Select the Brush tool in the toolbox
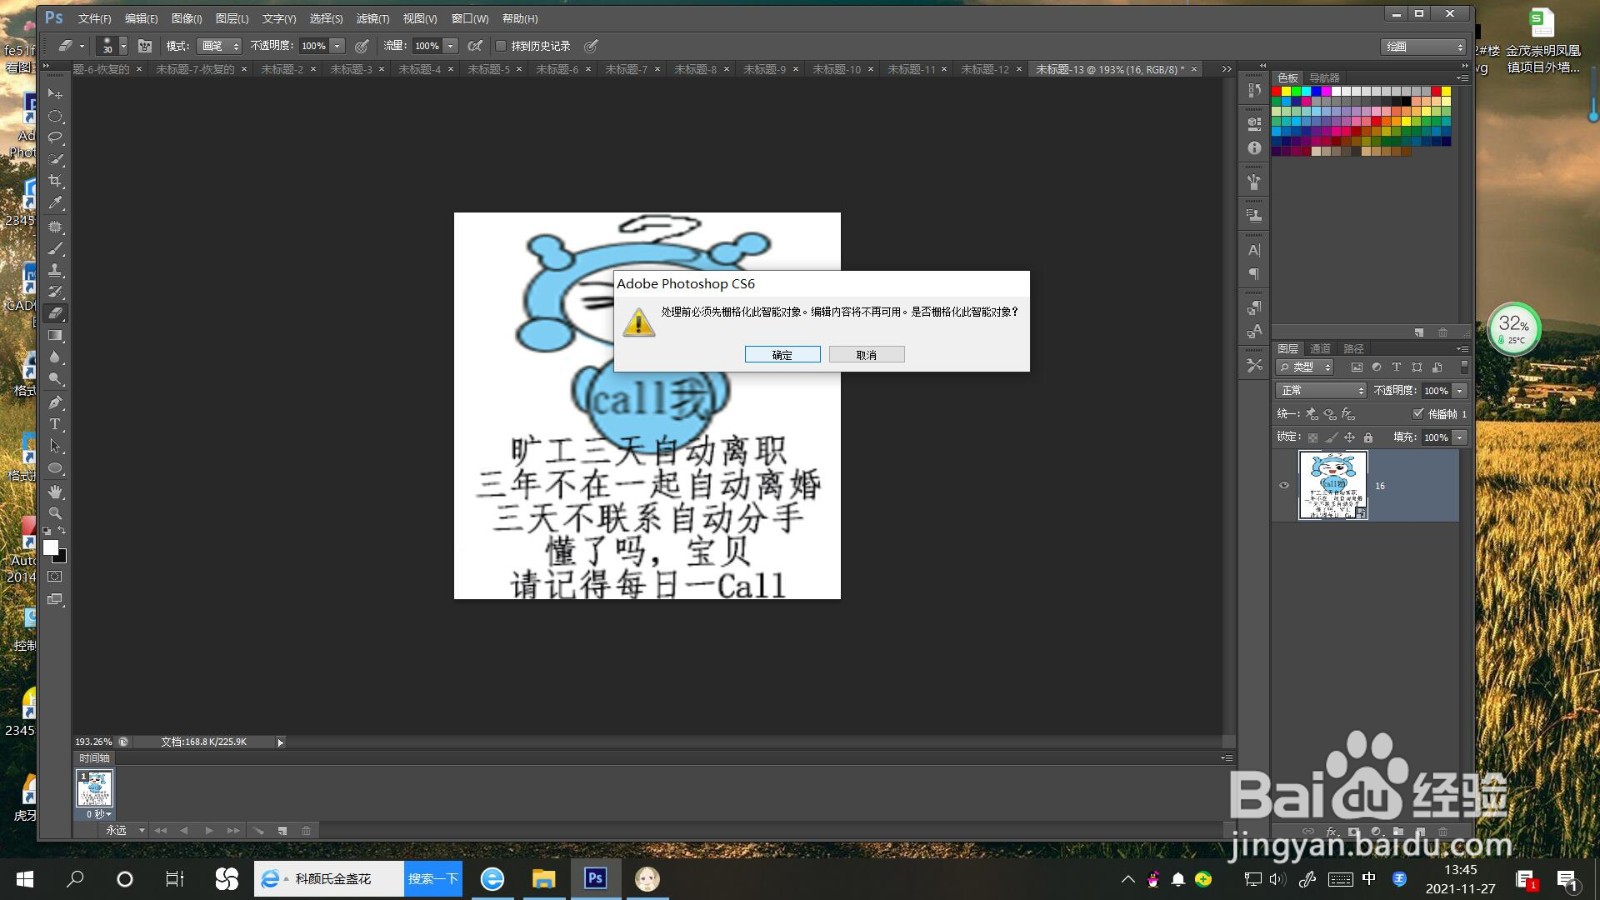1600x900 pixels. tap(55, 249)
